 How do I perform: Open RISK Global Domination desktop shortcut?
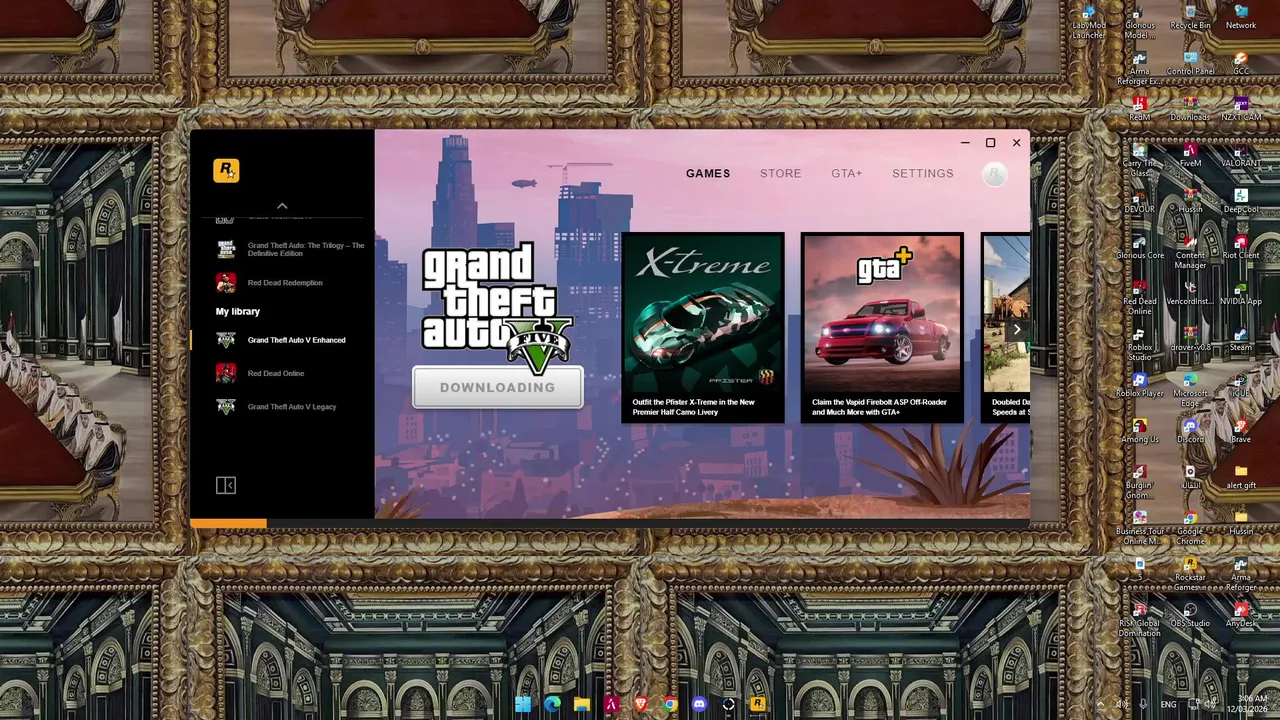click(1139, 620)
